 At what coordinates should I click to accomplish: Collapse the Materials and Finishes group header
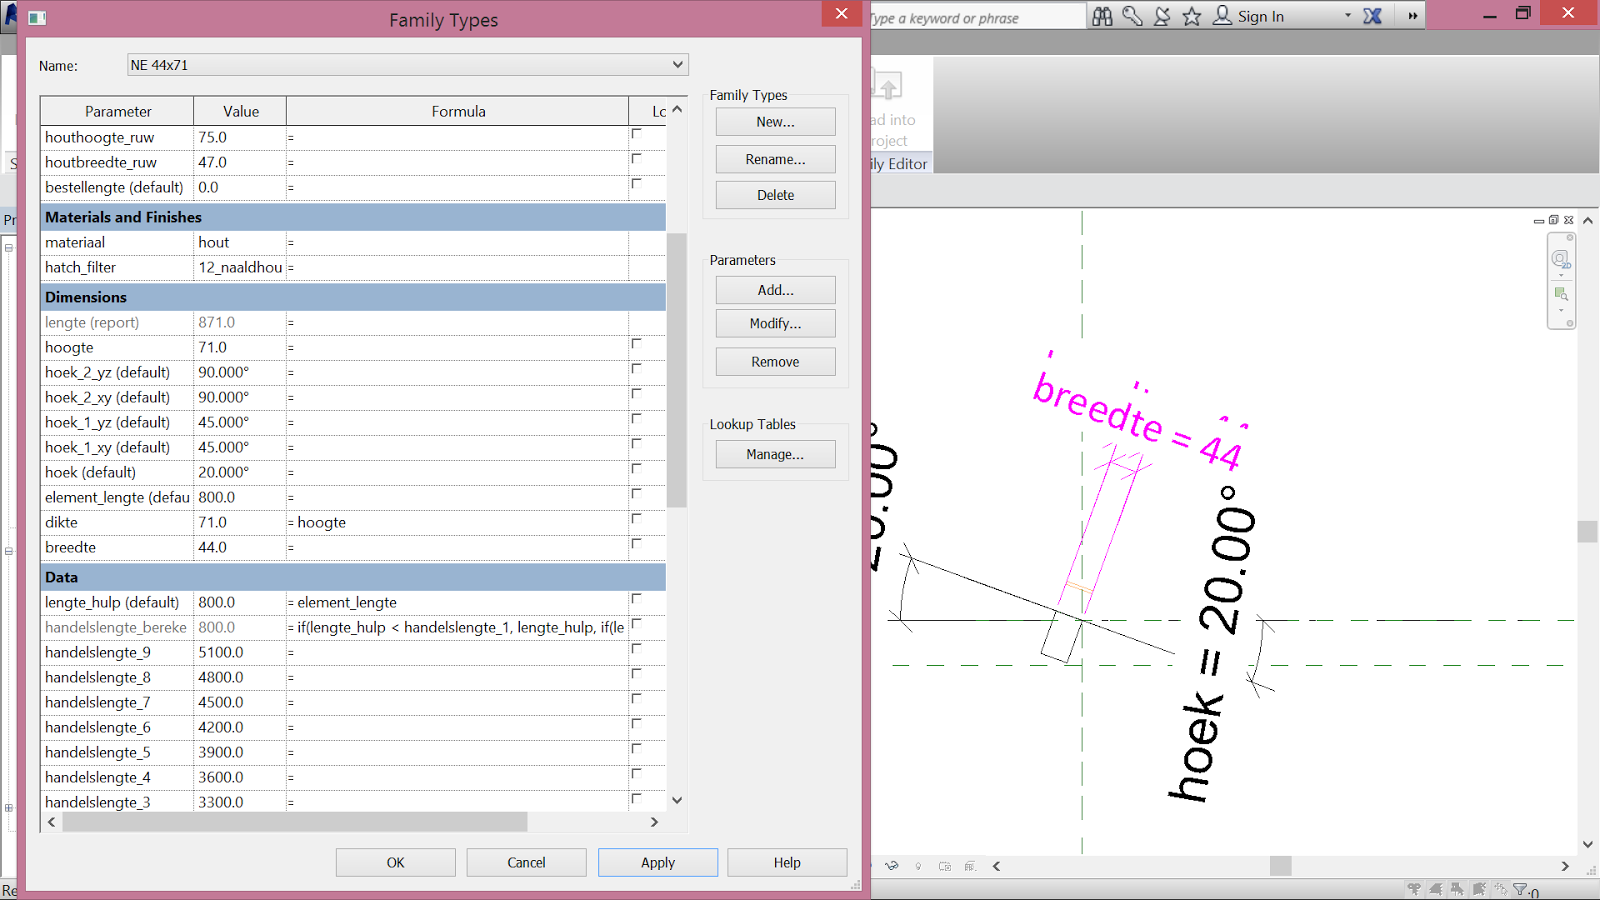coord(353,217)
